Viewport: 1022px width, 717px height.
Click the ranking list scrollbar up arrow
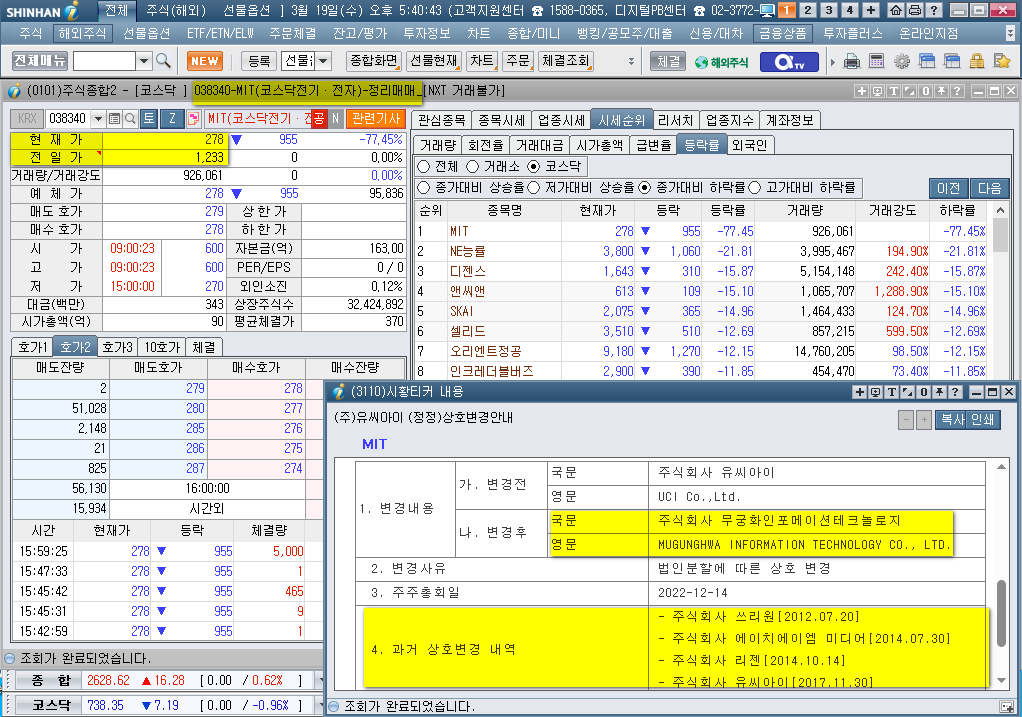(x=1000, y=211)
